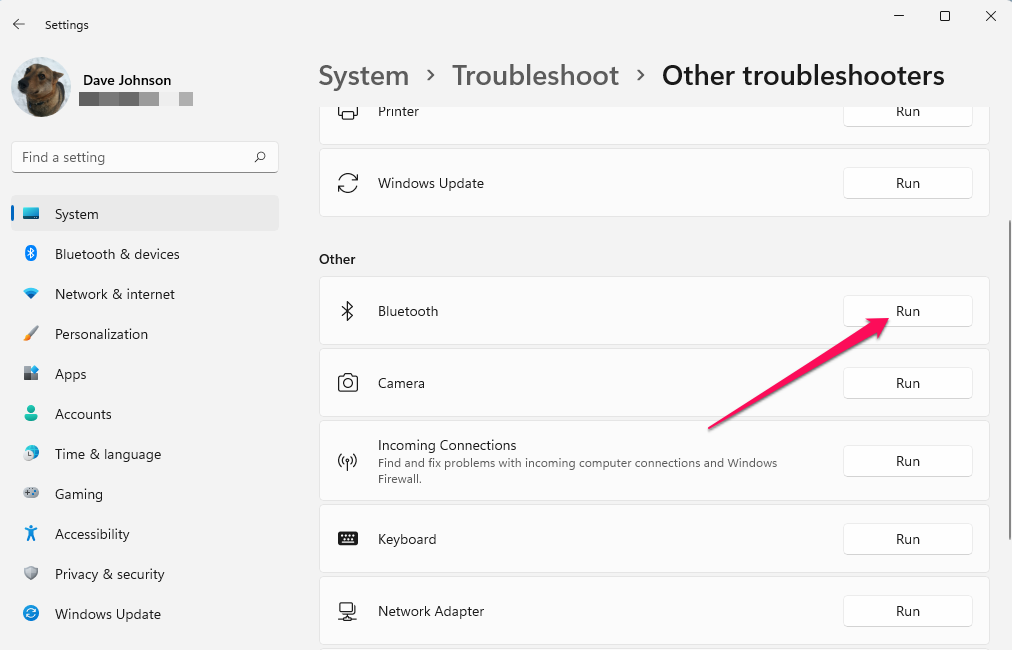Click the Accessibility figure icon
The height and width of the screenshot is (650, 1012).
click(31, 534)
